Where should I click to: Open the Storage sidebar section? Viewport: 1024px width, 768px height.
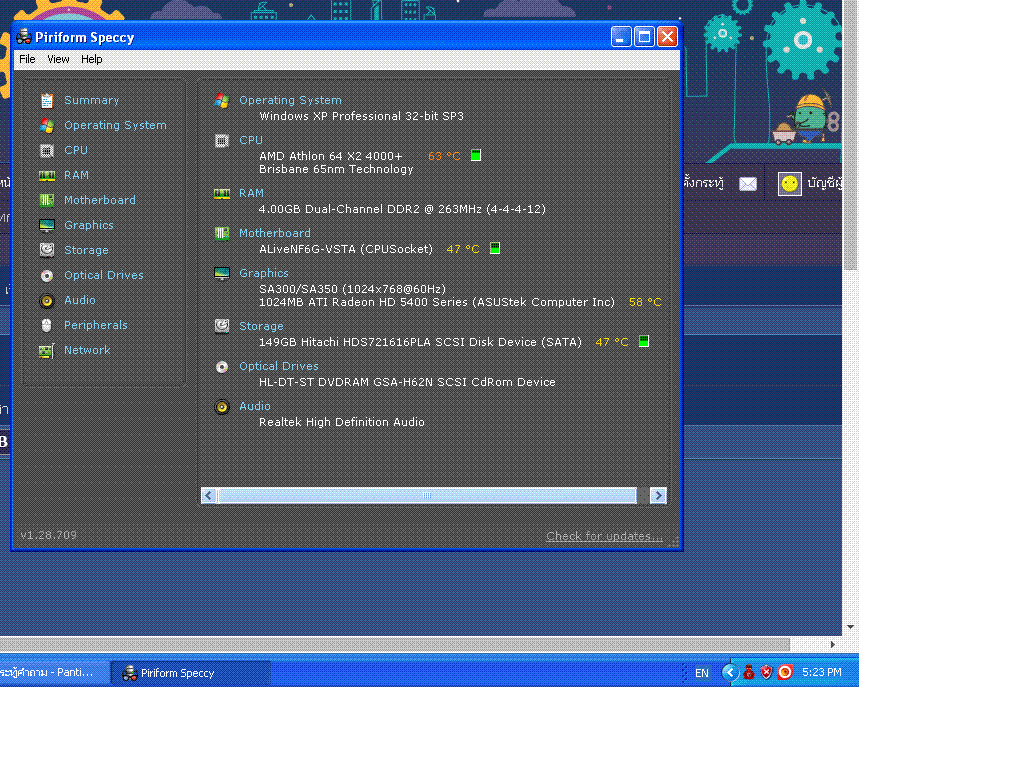point(86,250)
